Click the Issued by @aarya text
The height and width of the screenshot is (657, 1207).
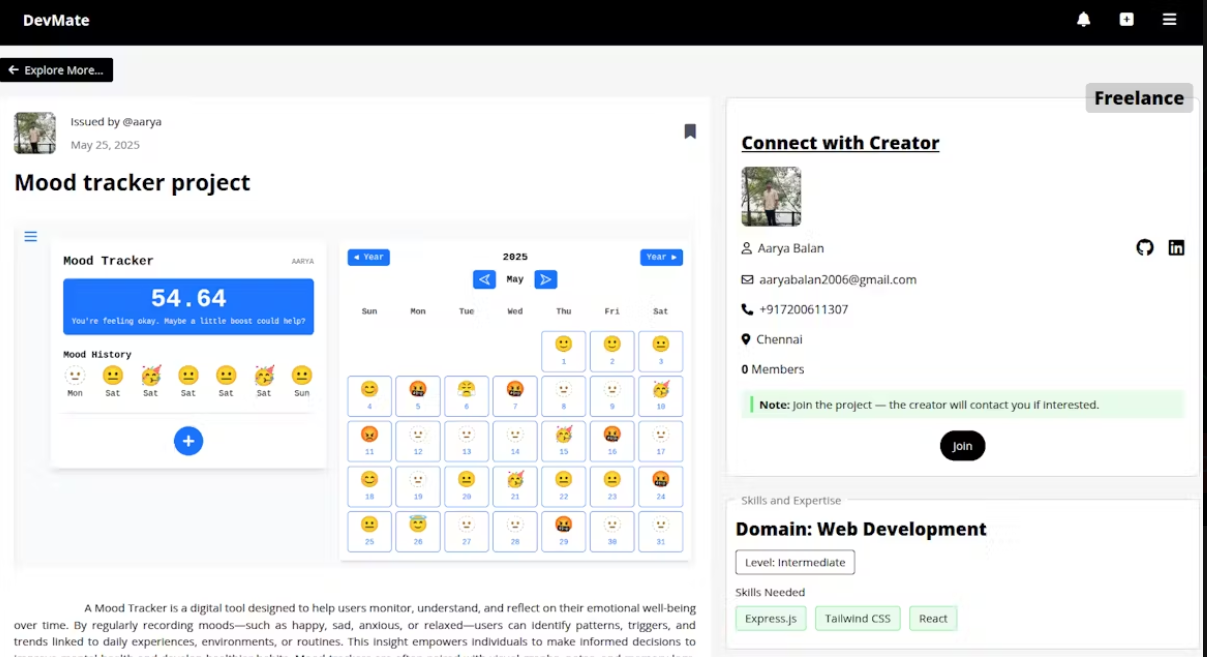tap(116, 122)
